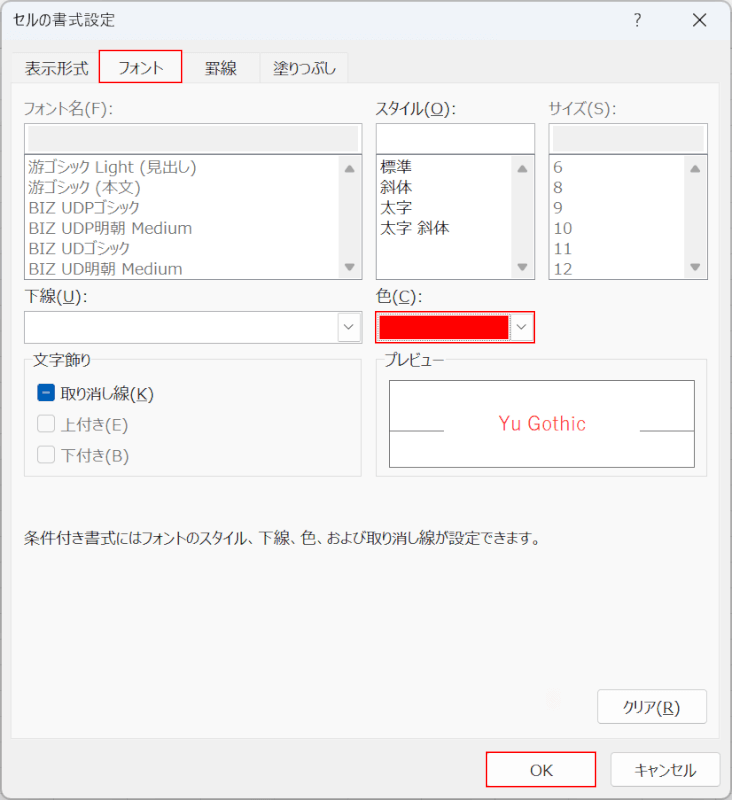Image resolution: width=732 pixels, height=800 pixels.
Task: Click the help question mark icon
Action: tap(638, 21)
